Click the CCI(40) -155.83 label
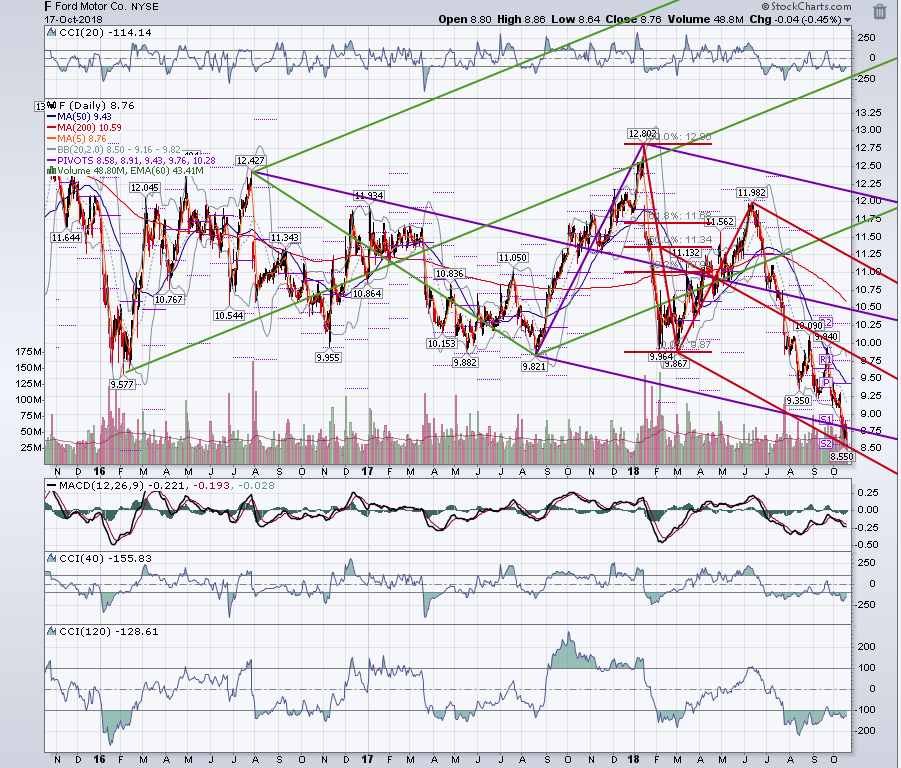Screen dimensions: 901x768 [106, 558]
